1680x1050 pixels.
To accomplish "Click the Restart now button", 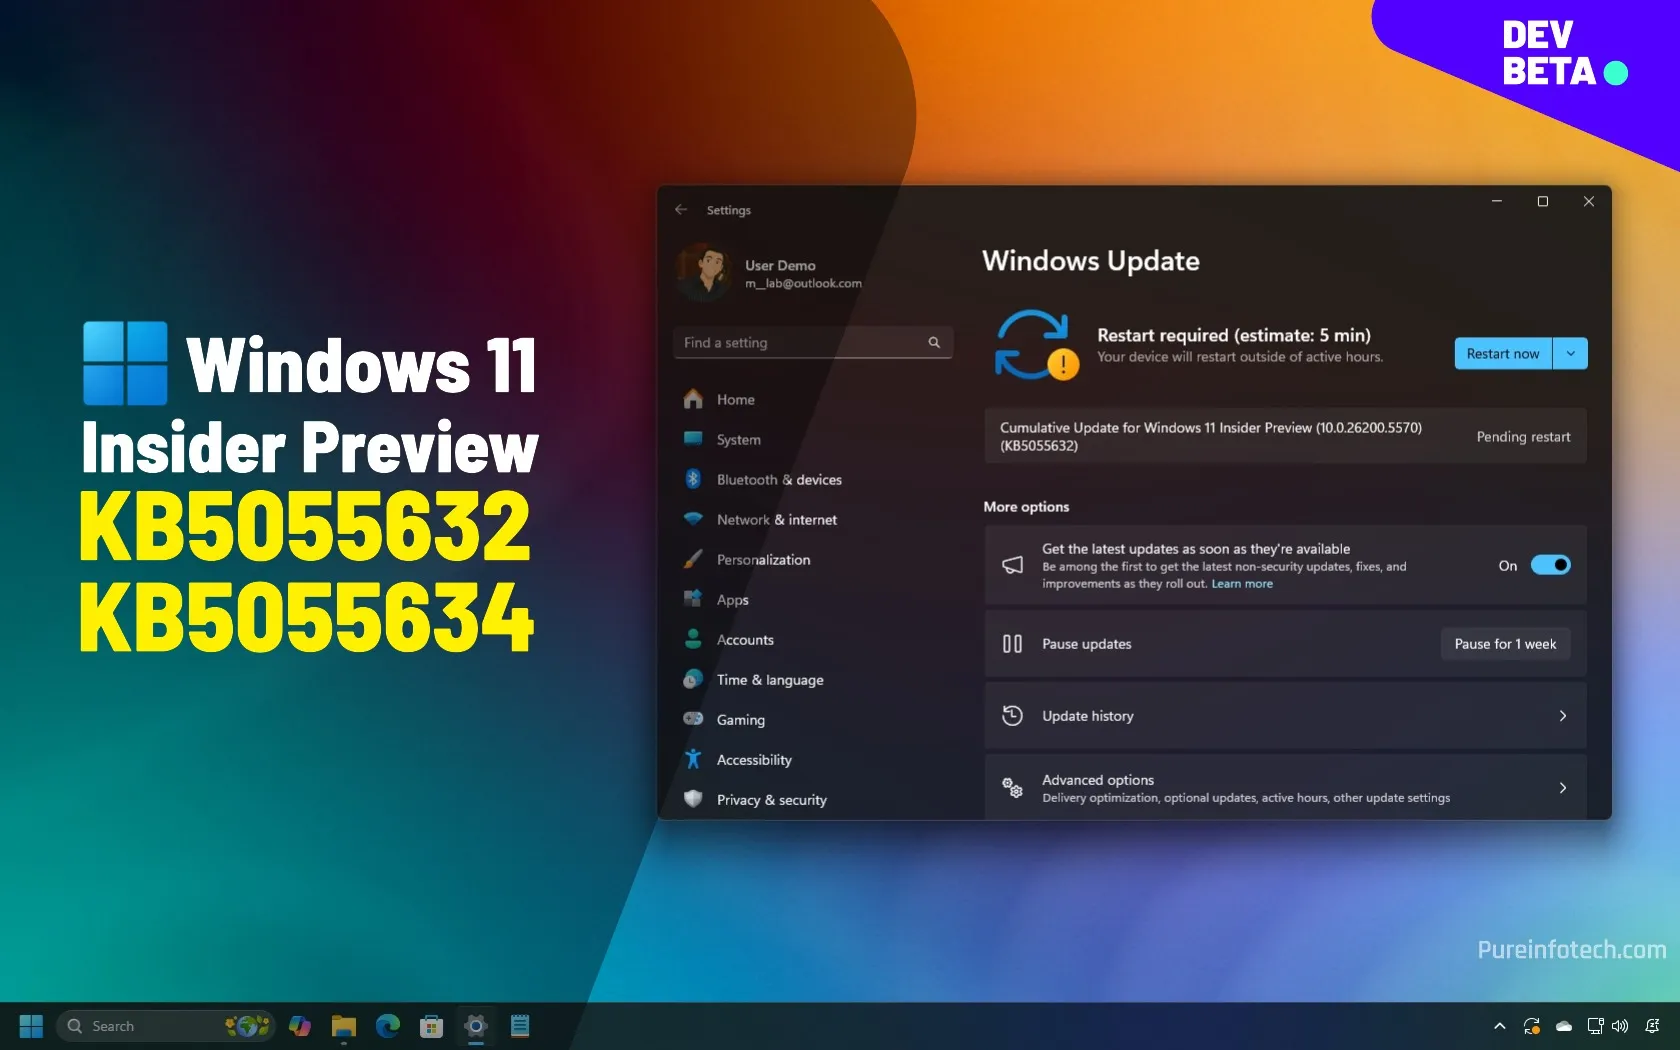I will coord(1503,353).
